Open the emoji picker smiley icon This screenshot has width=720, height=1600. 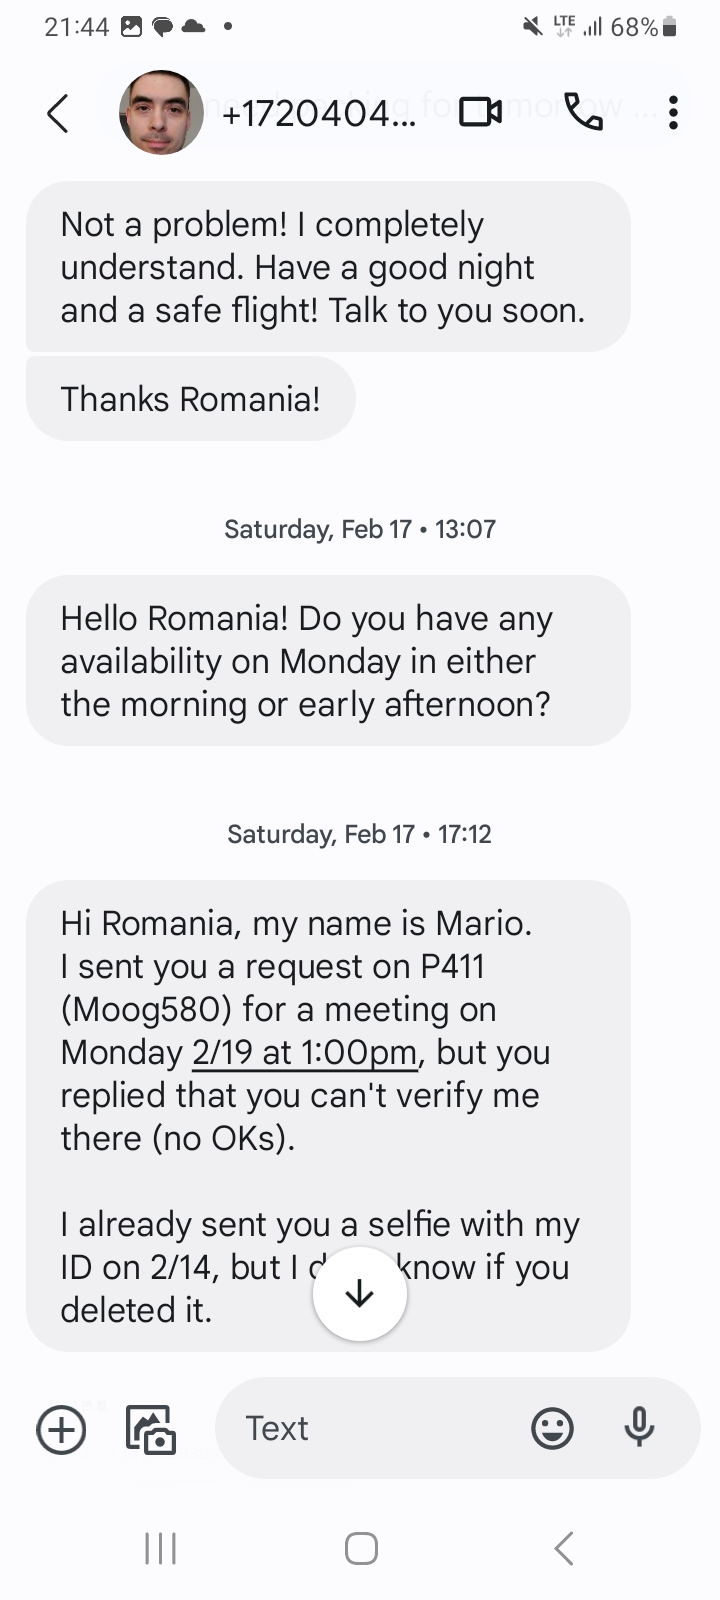point(552,1428)
